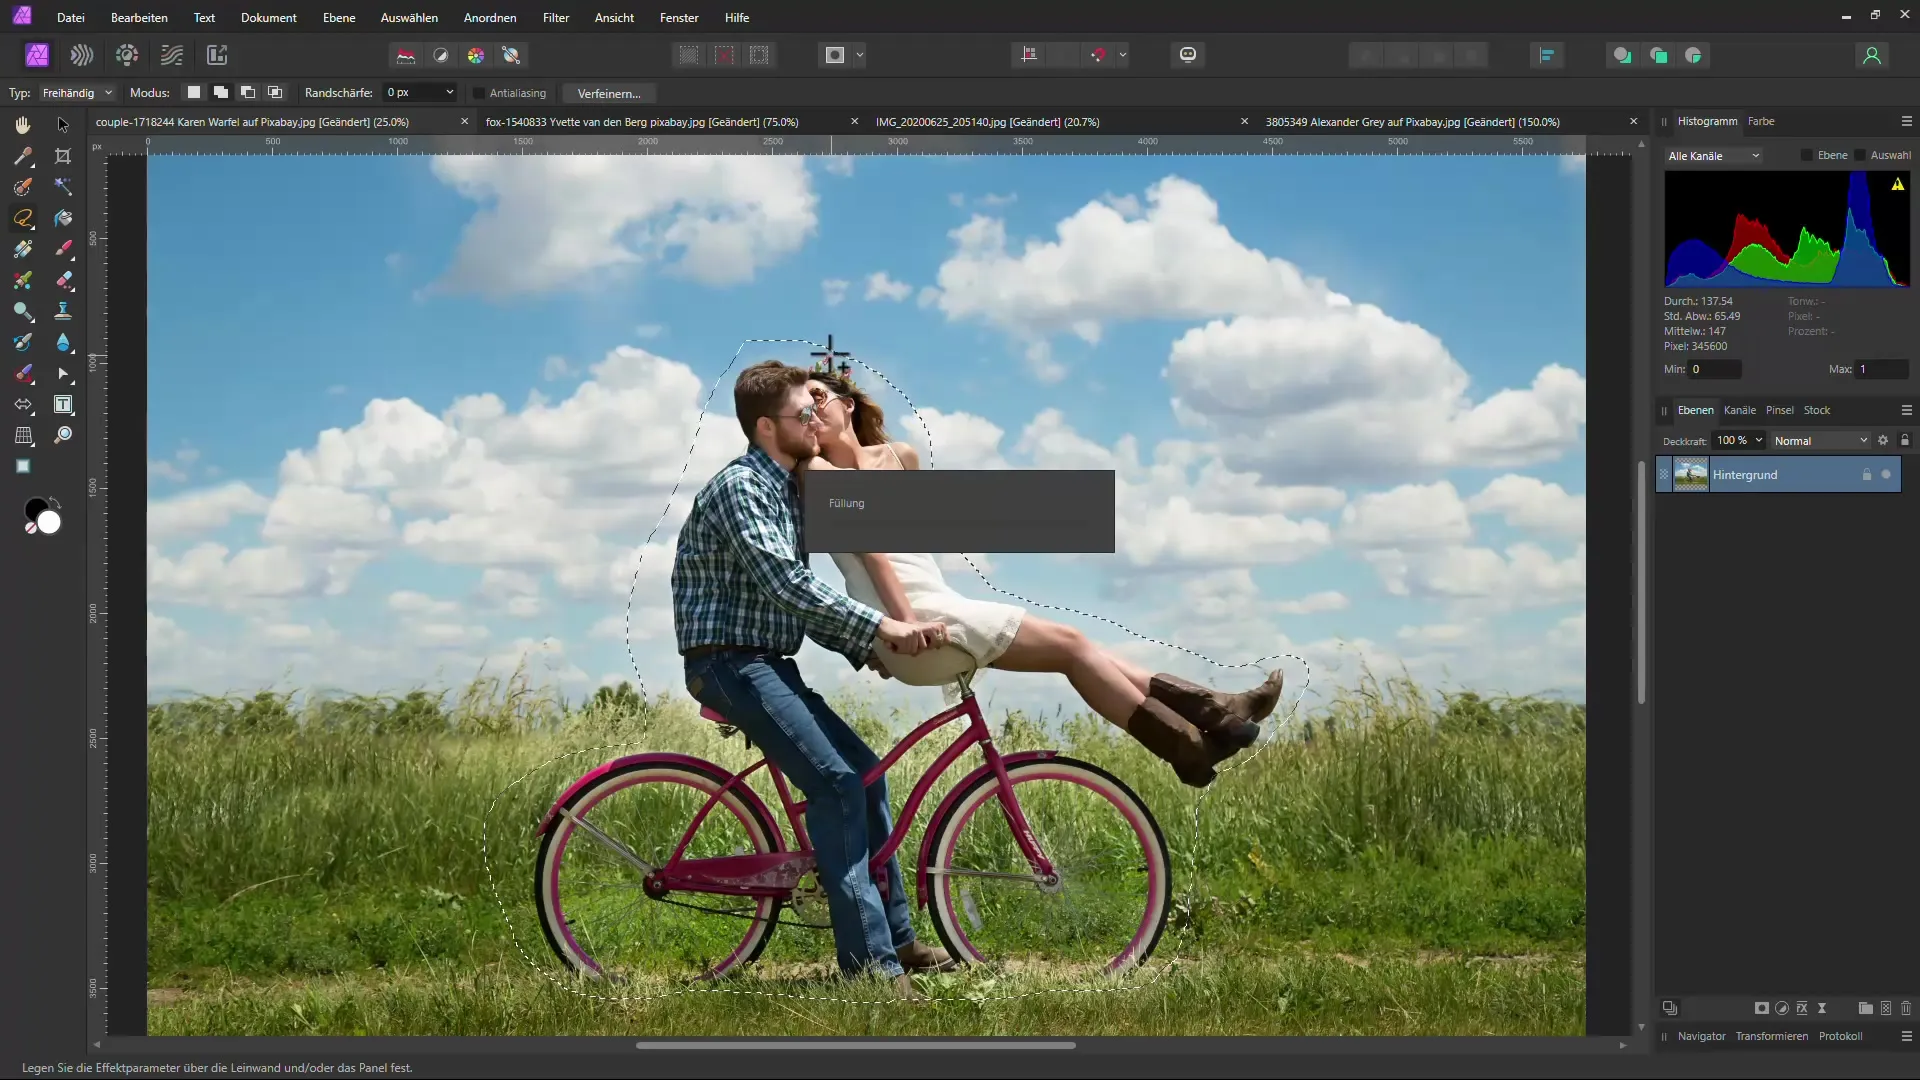
Task: Apply Auto White Balance from toolbar
Action: point(511,55)
